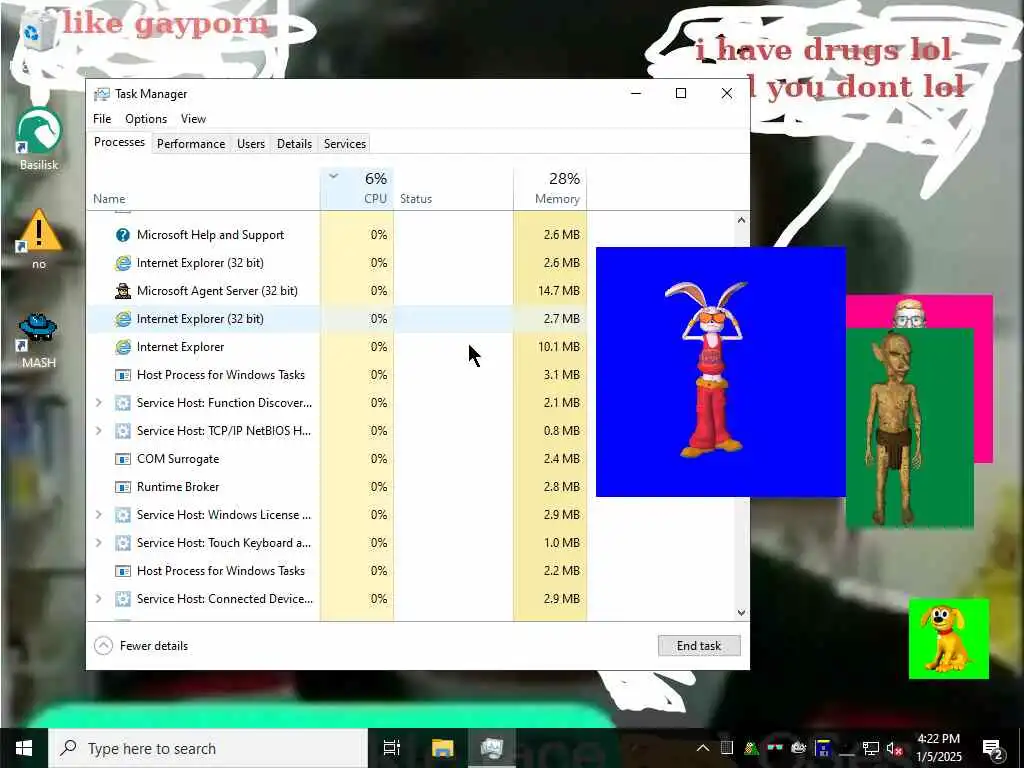
Task: Open the Options menu
Action: point(146,119)
